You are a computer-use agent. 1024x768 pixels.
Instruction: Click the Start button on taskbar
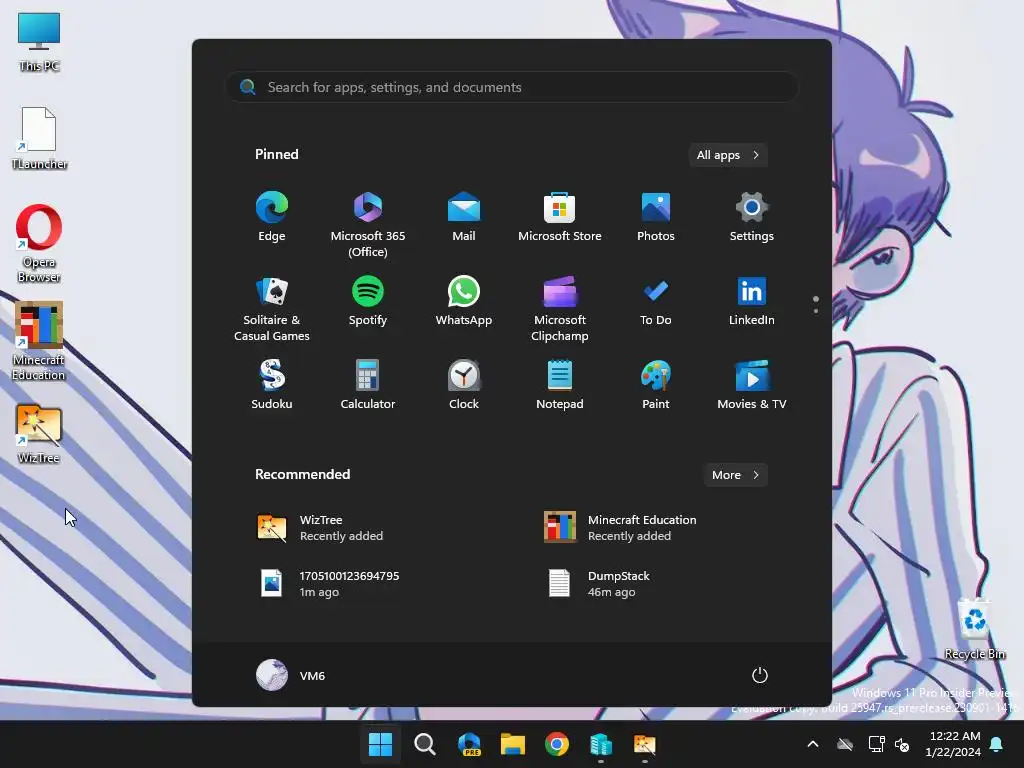pos(380,744)
